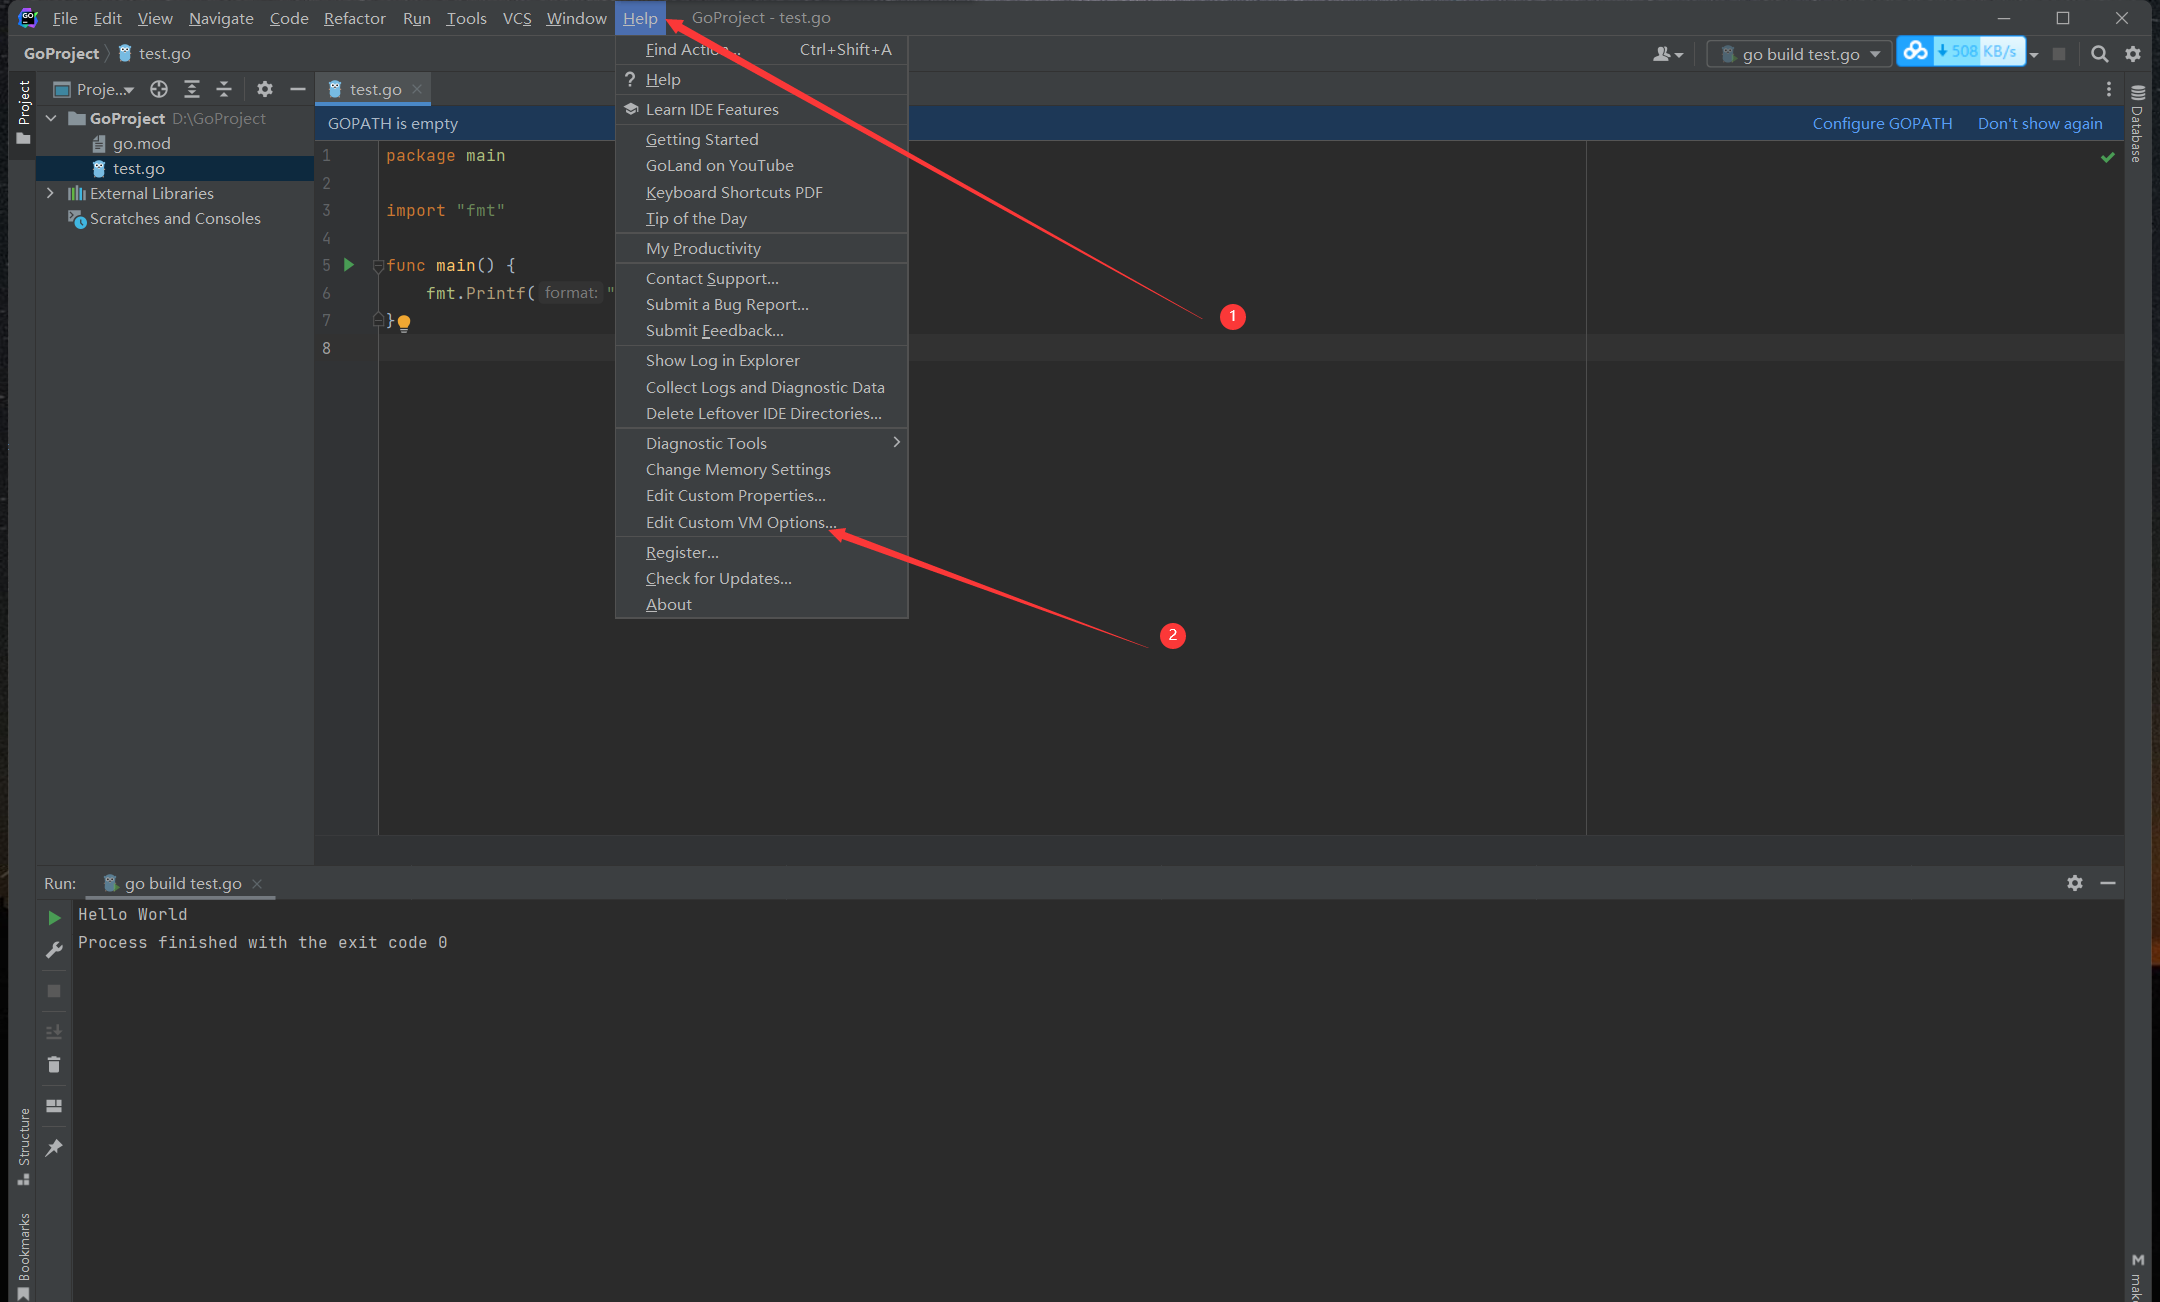The height and width of the screenshot is (1302, 2160).
Task: Open Project panel gear options
Action: point(265,89)
